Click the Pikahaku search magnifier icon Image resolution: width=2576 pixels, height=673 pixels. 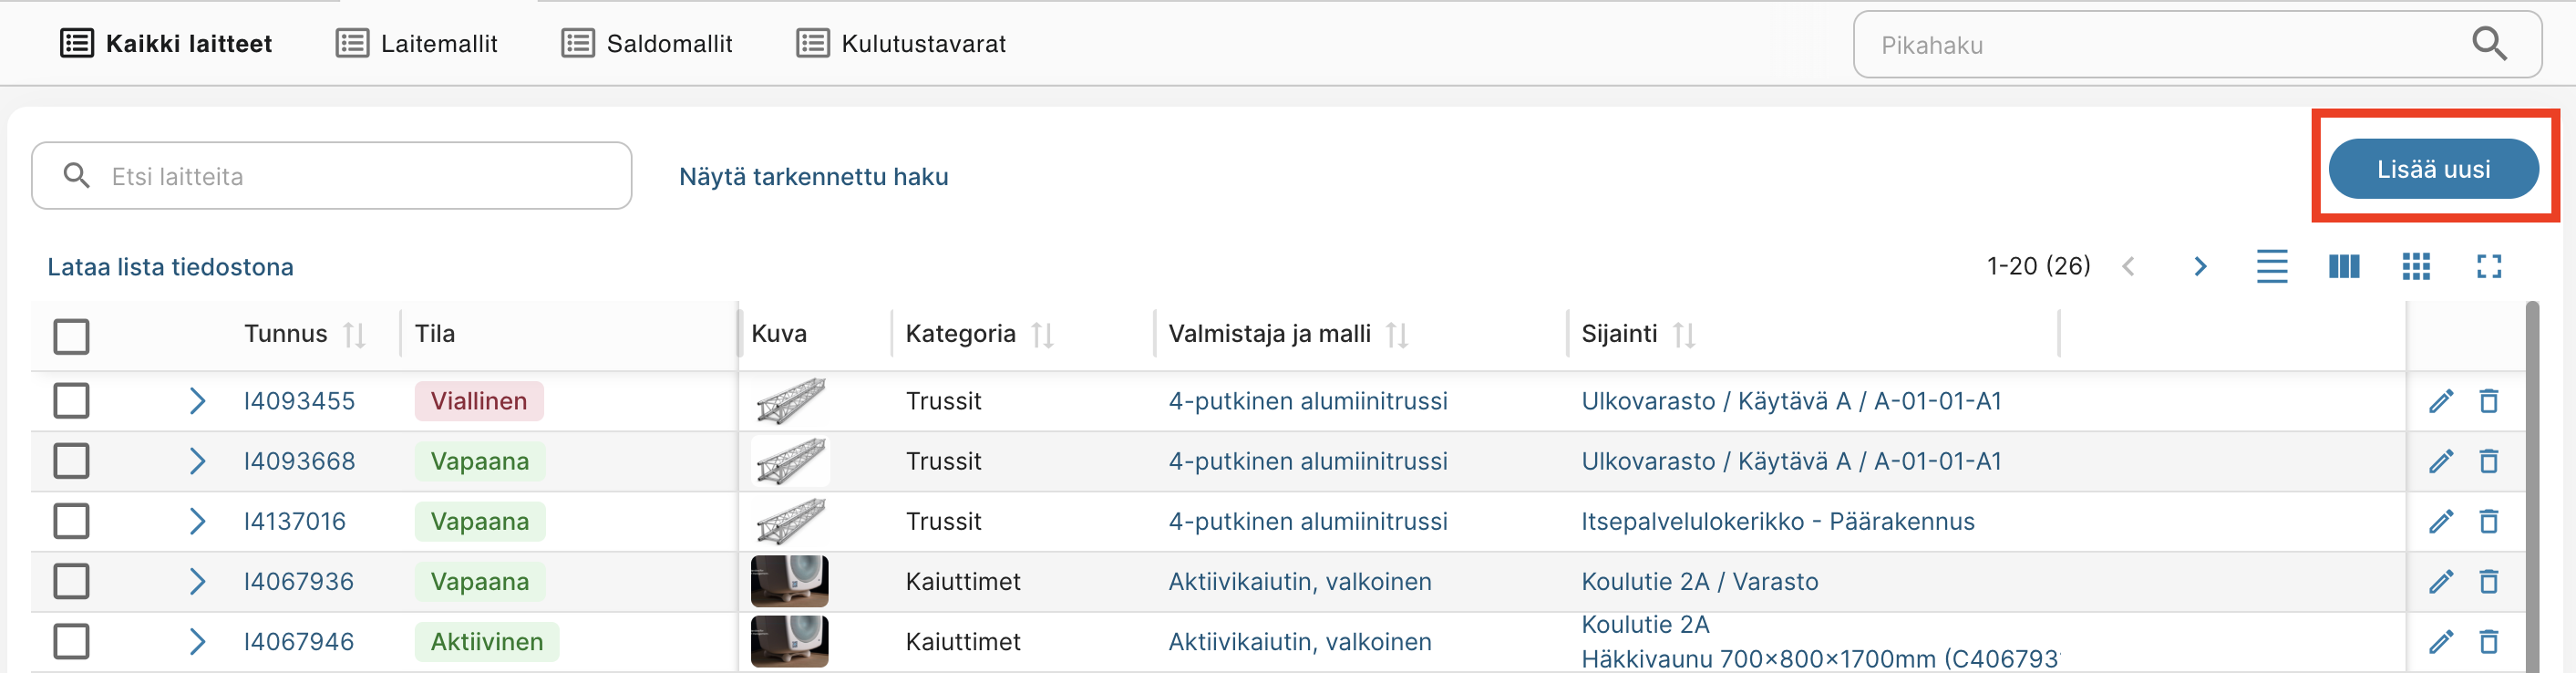click(x=2488, y=44)
